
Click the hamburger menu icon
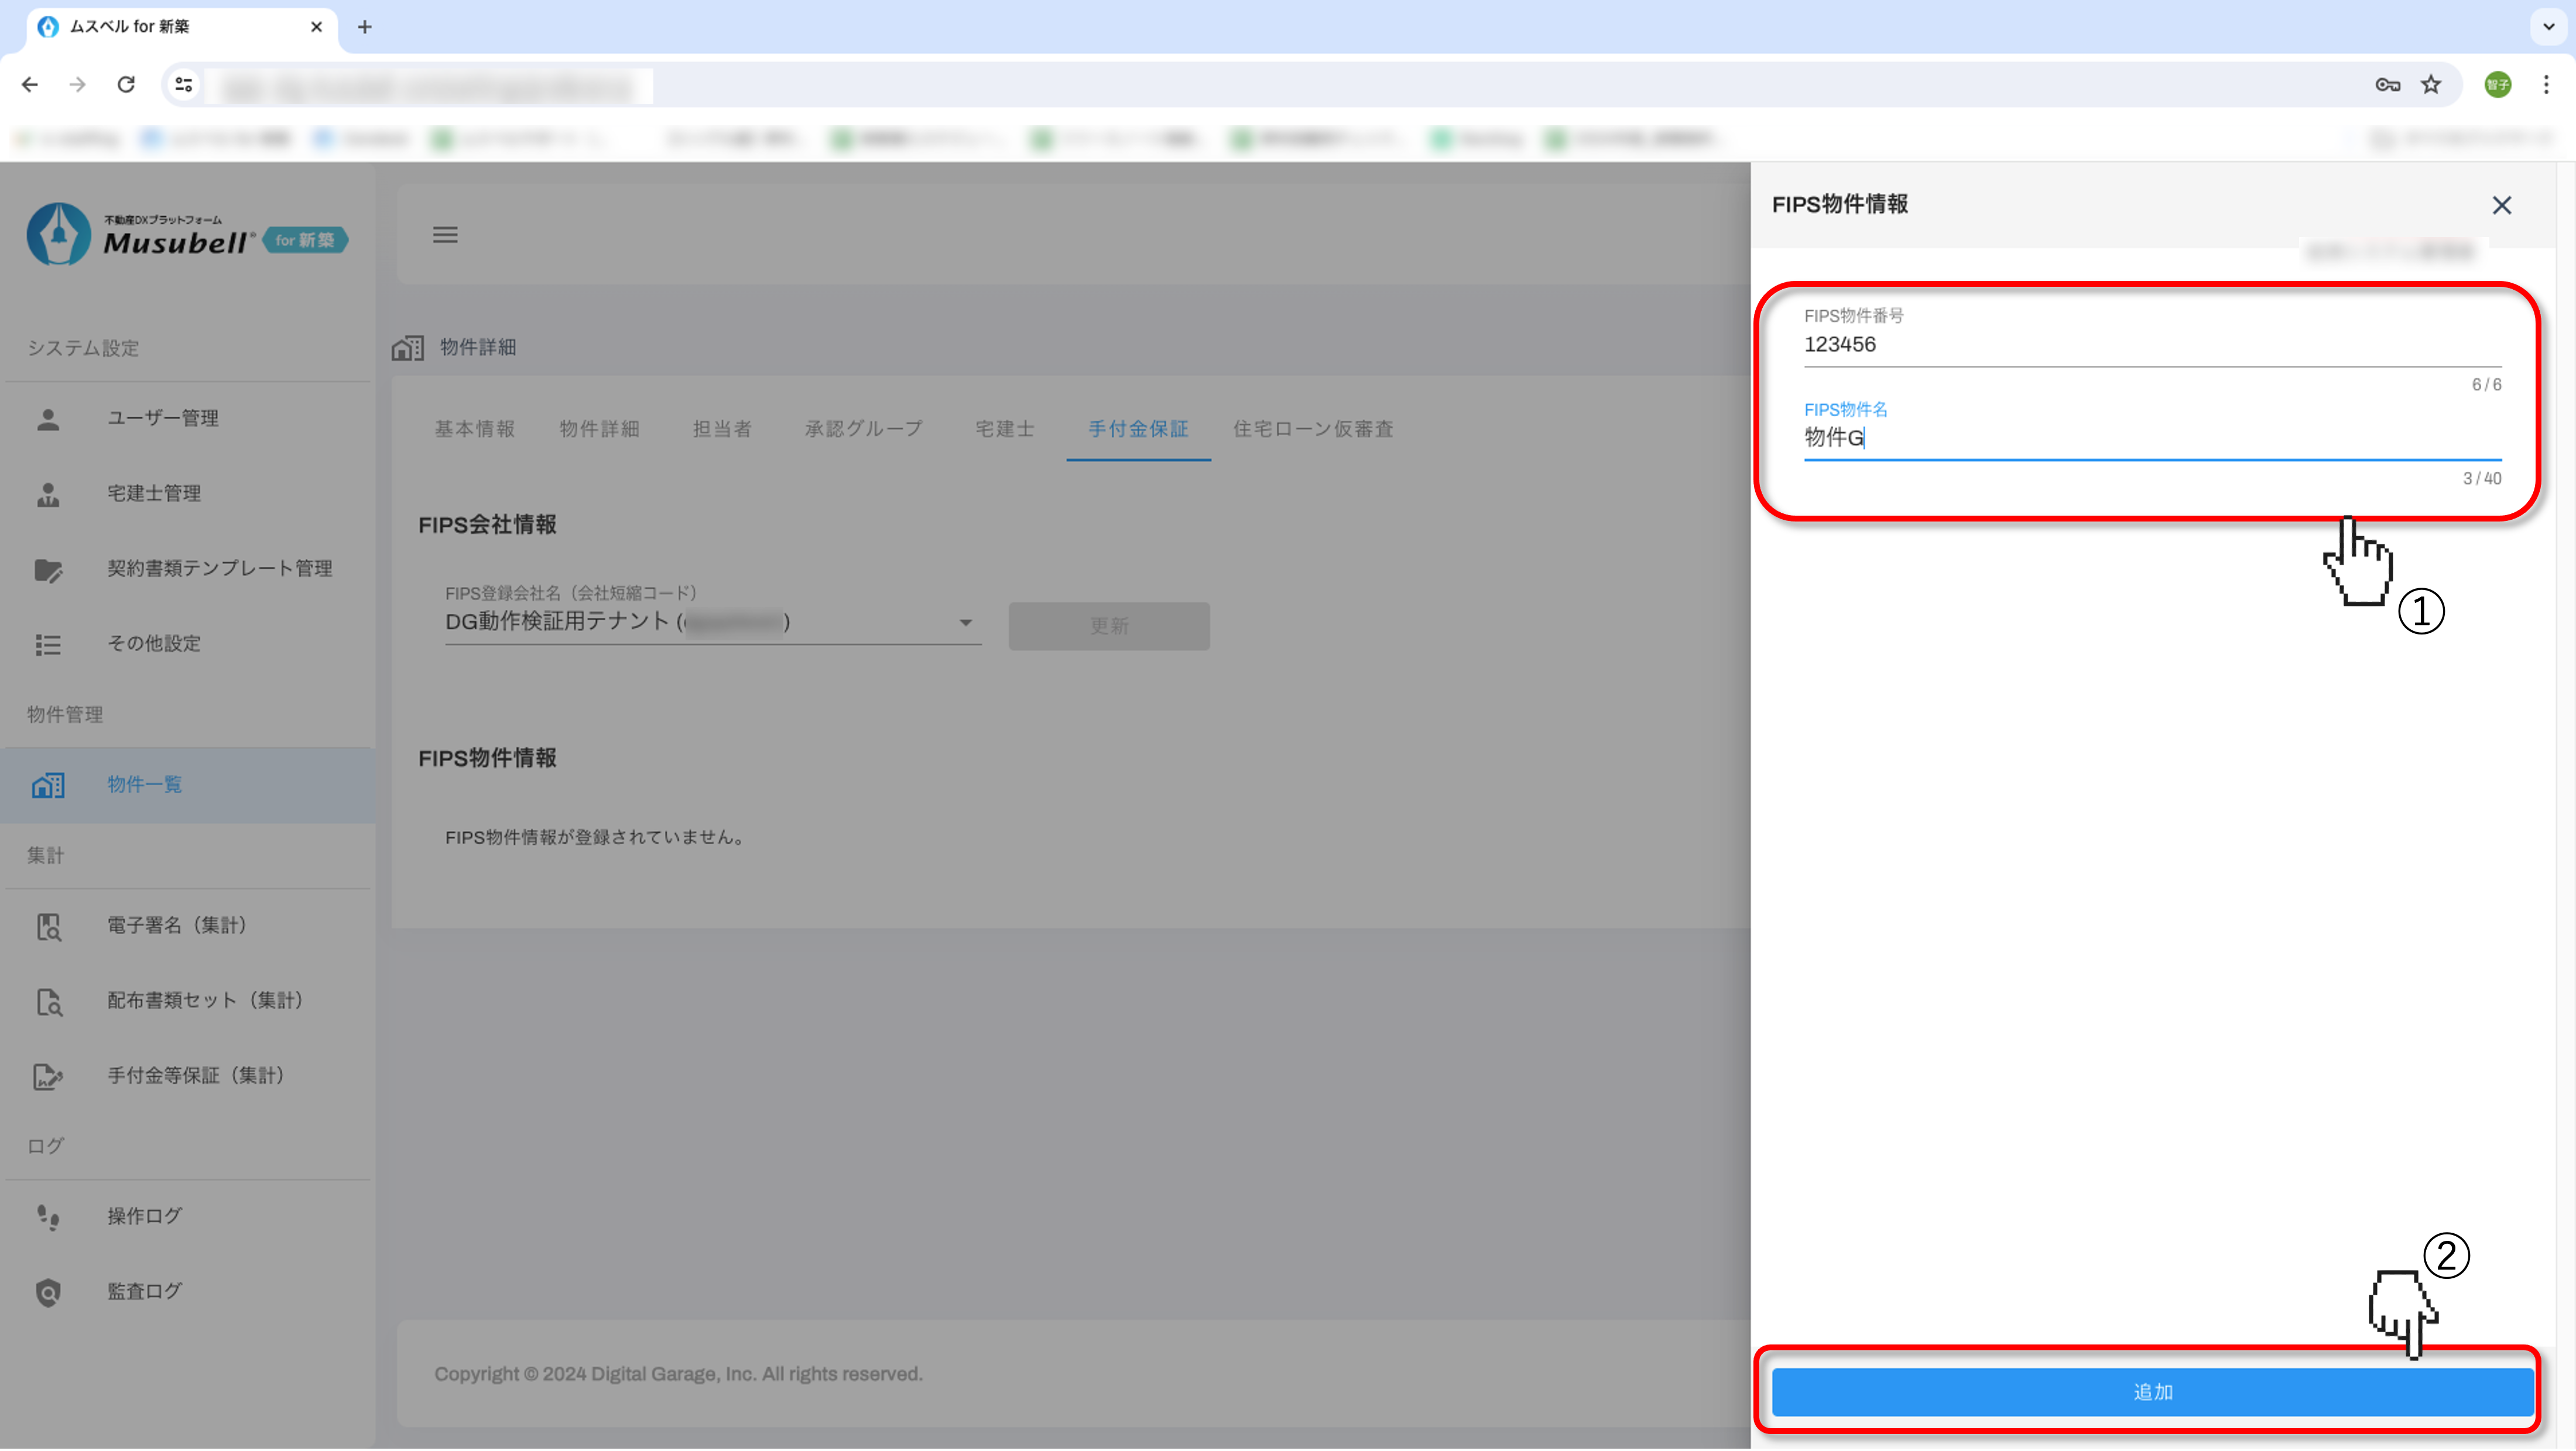pos(445,235)
